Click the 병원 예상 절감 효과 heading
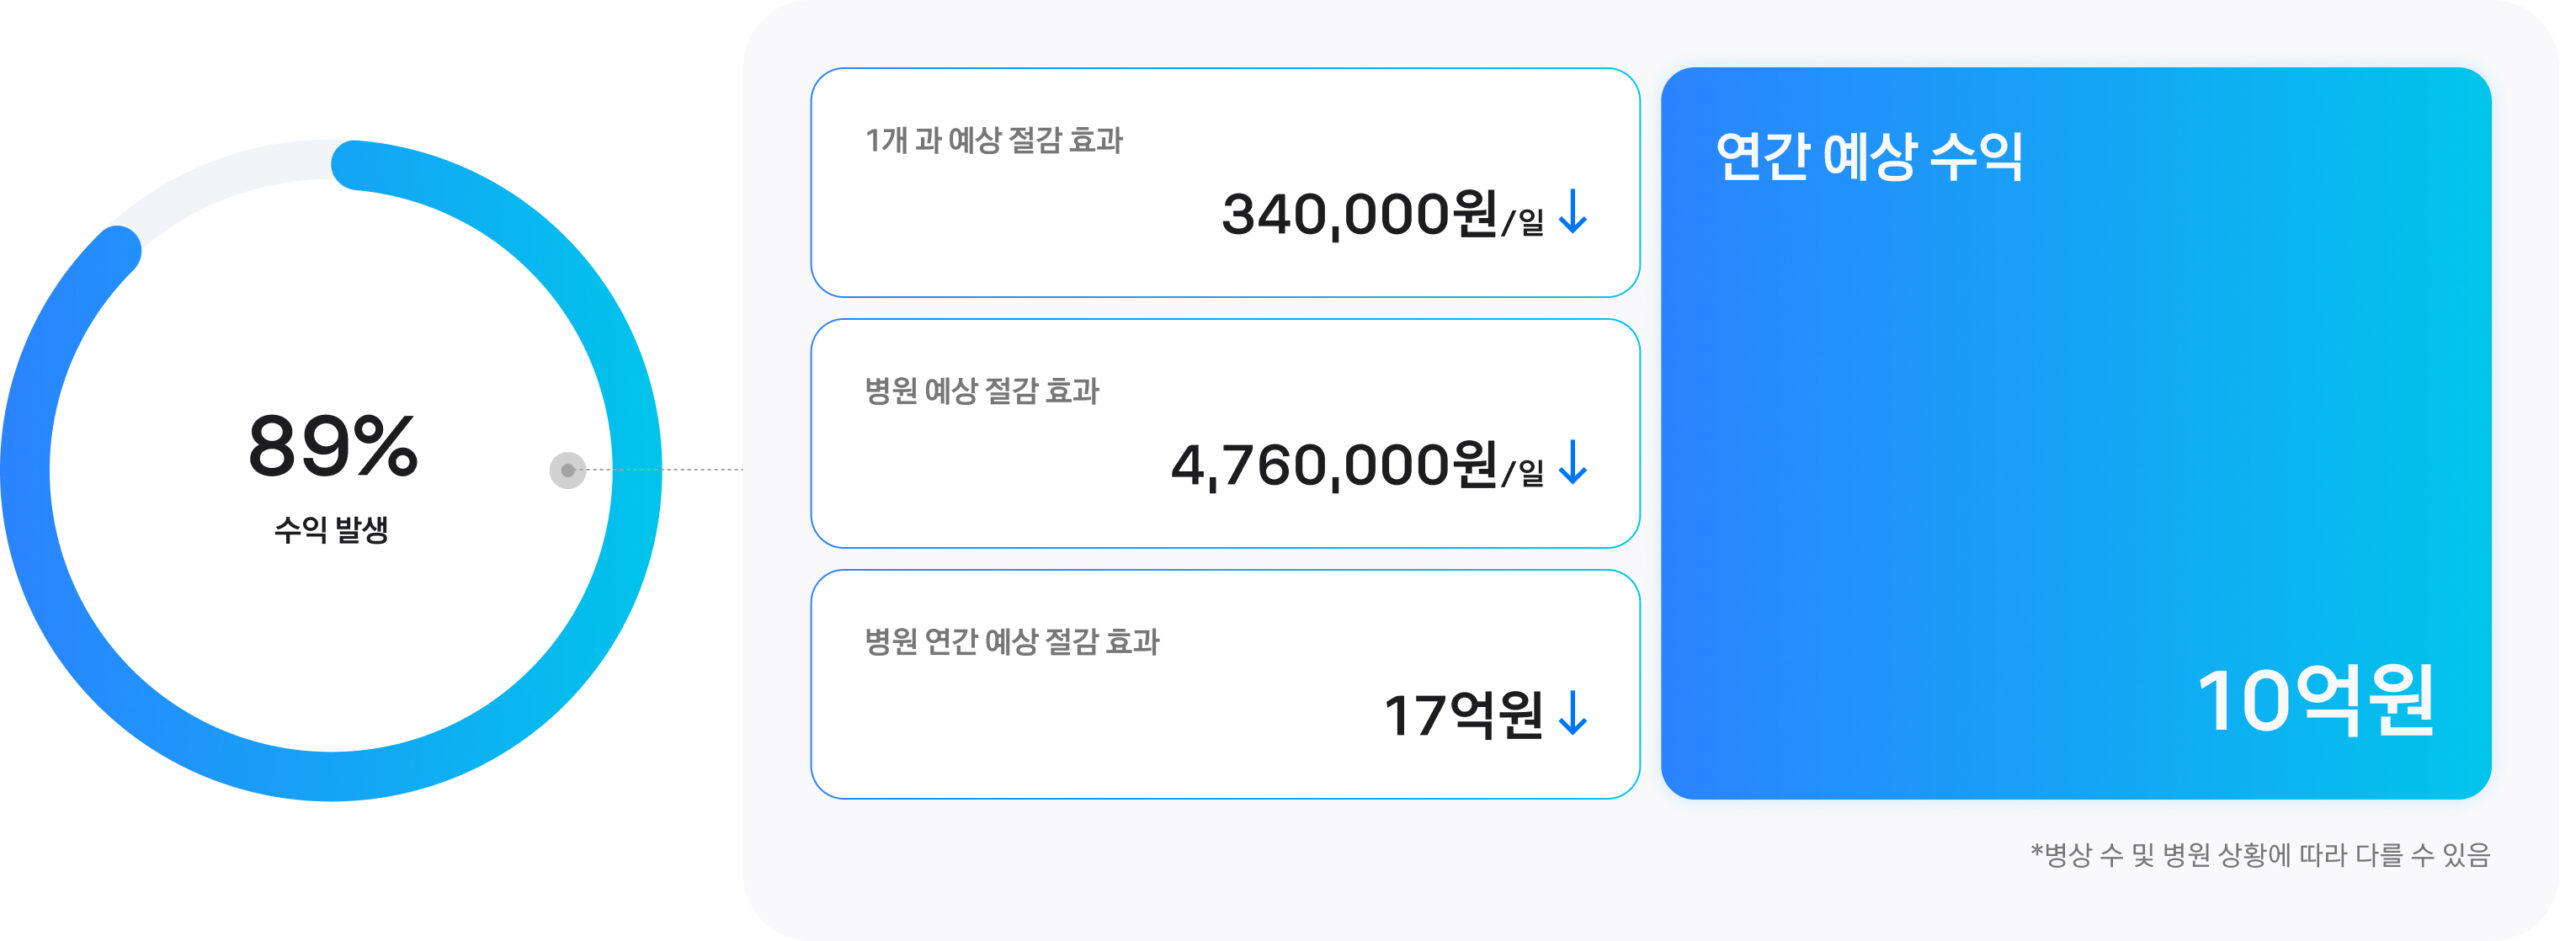Screen dimensions: 2560x941 [982, 391]
